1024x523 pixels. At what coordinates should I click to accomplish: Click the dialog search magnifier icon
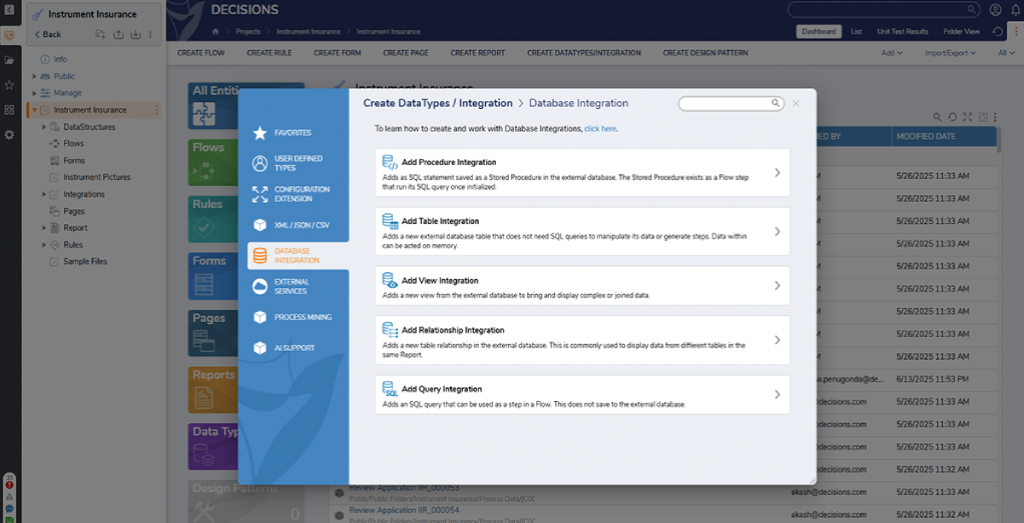point(775,103)
